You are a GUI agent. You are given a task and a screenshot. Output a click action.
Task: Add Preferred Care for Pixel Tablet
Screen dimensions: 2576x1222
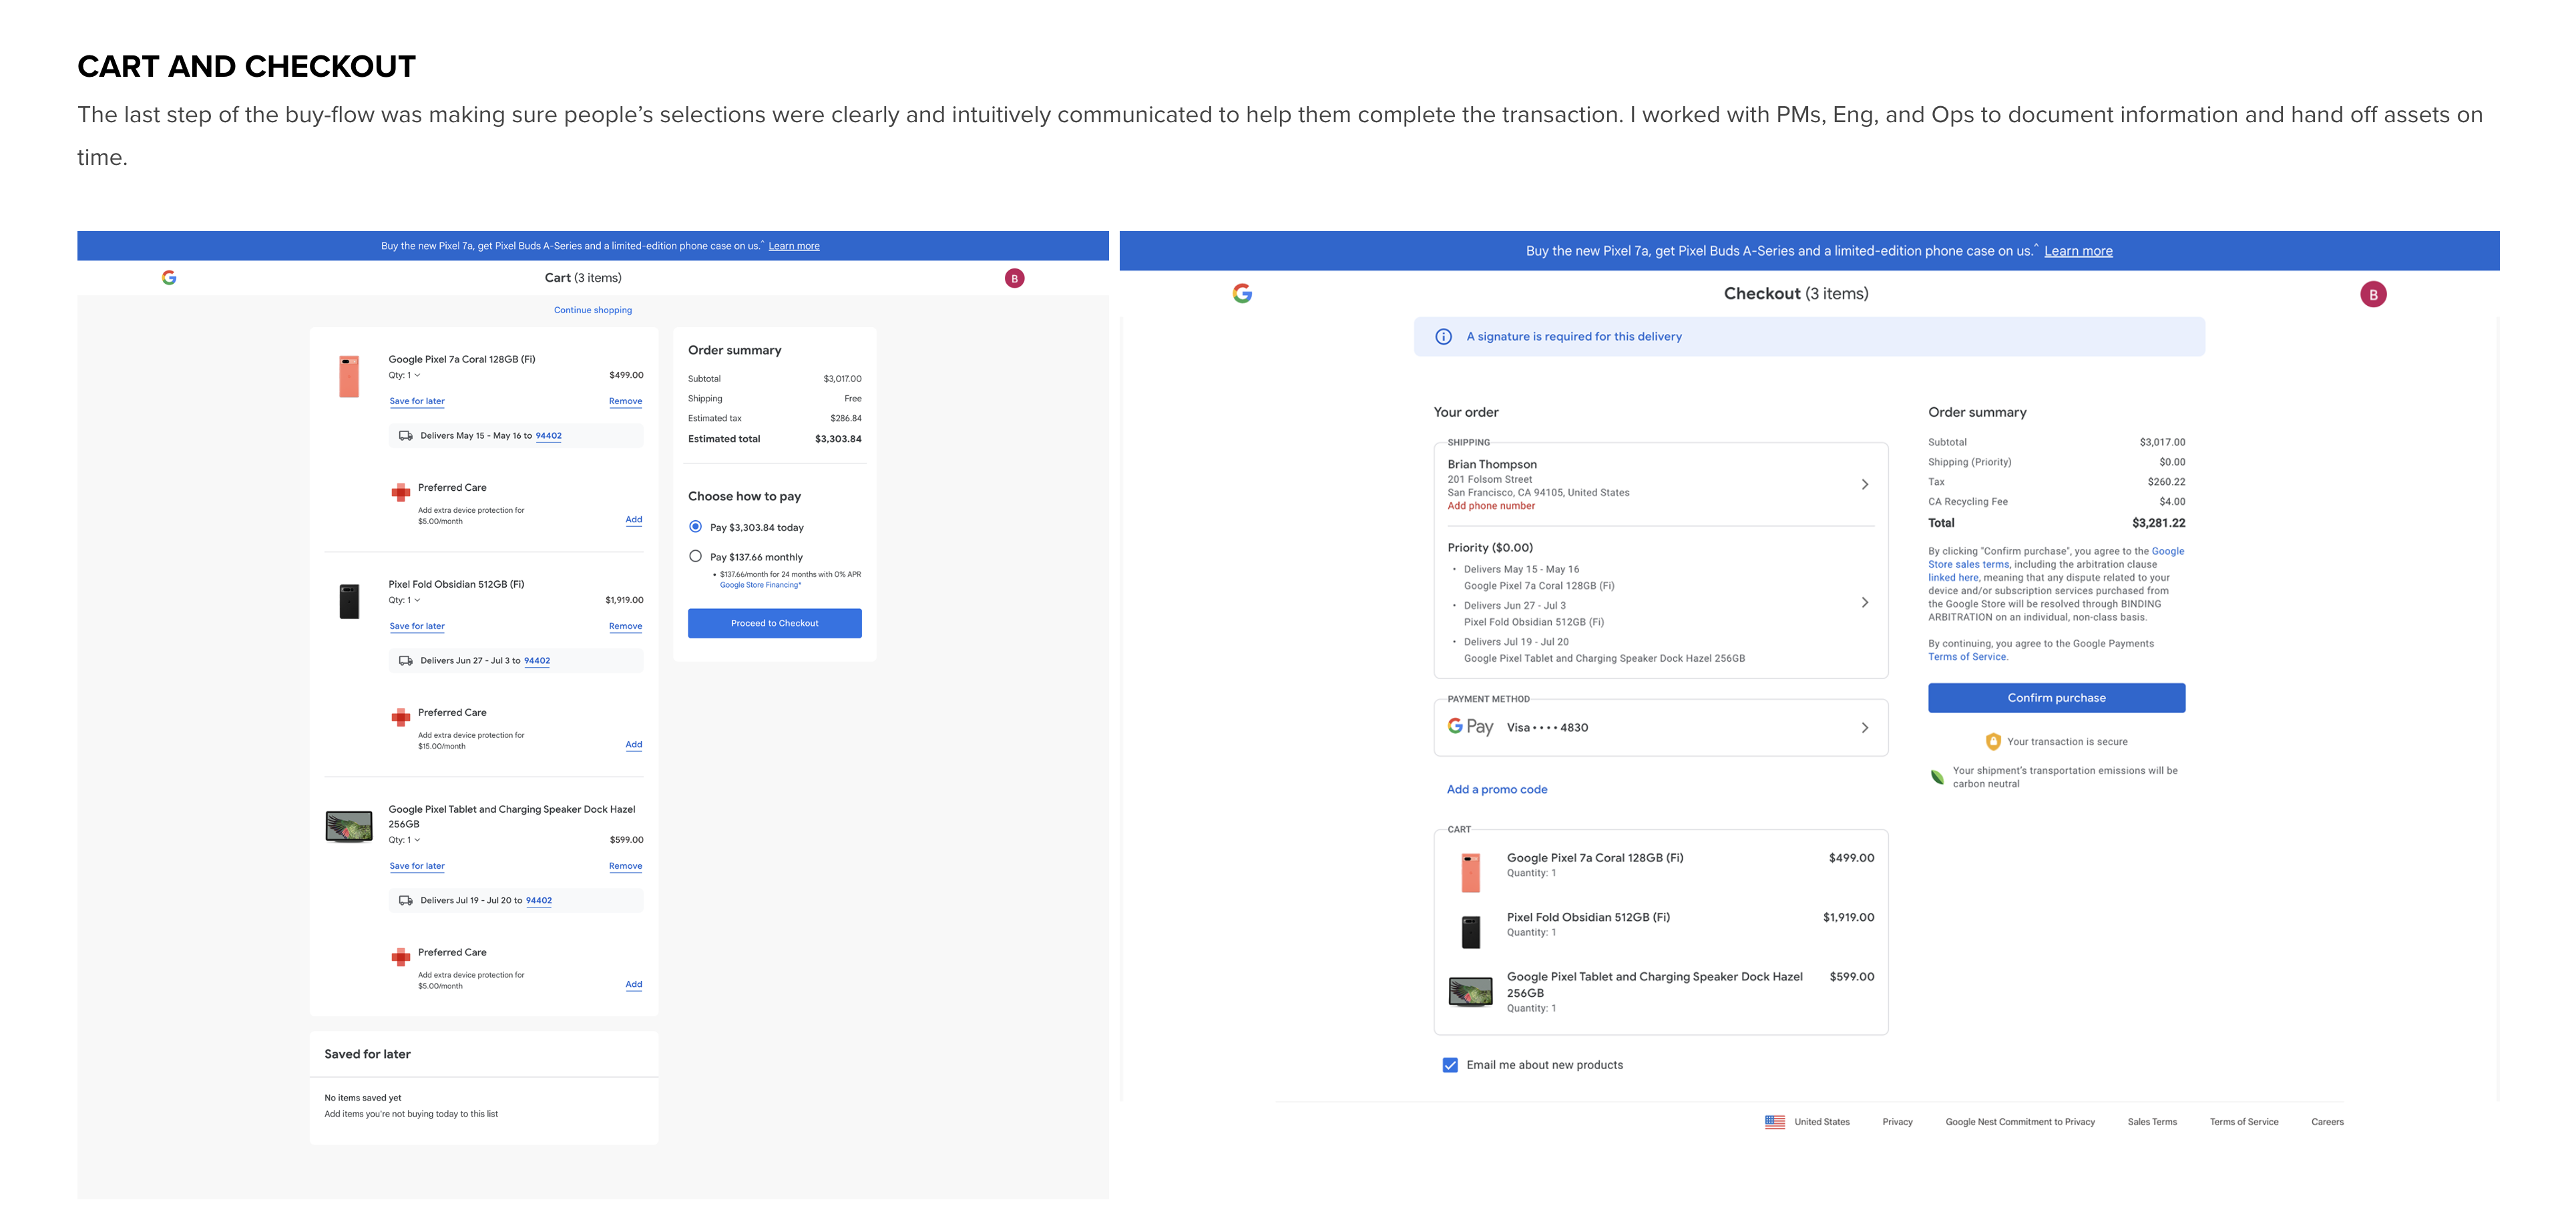coord(634,985)
